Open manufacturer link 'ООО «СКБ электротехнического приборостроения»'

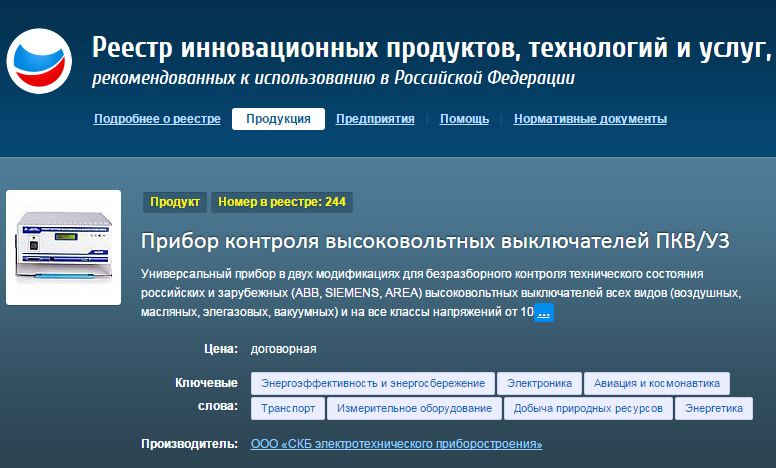[x=396, y=444]
